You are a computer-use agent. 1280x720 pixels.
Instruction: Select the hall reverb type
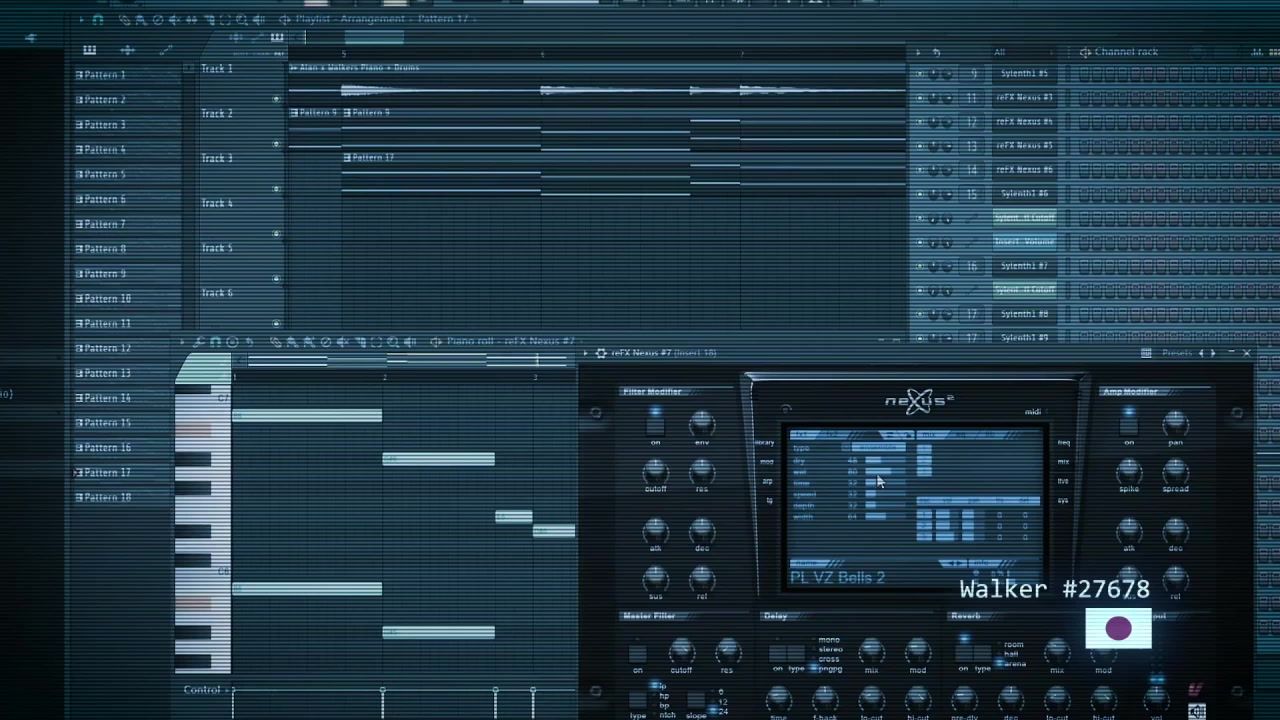pos(1009,653)
